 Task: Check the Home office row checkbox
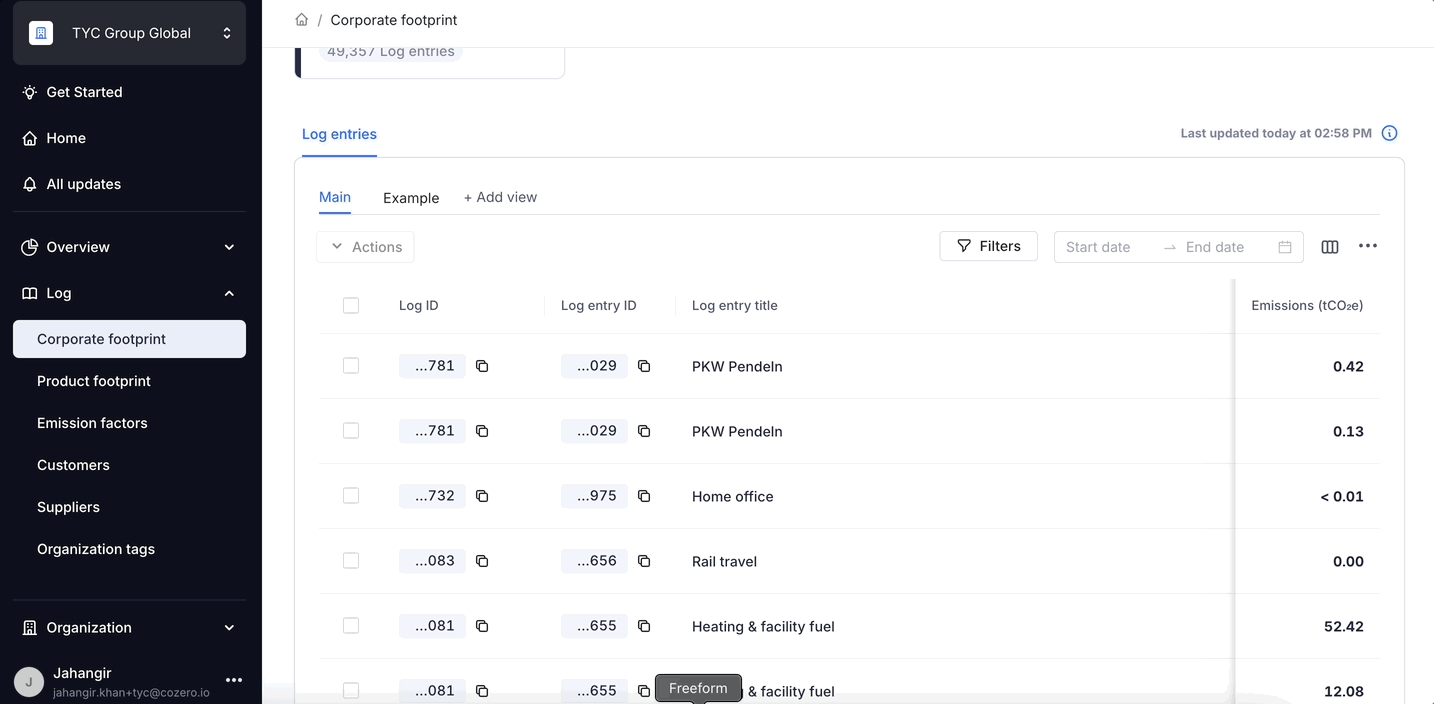pos(351,496)
